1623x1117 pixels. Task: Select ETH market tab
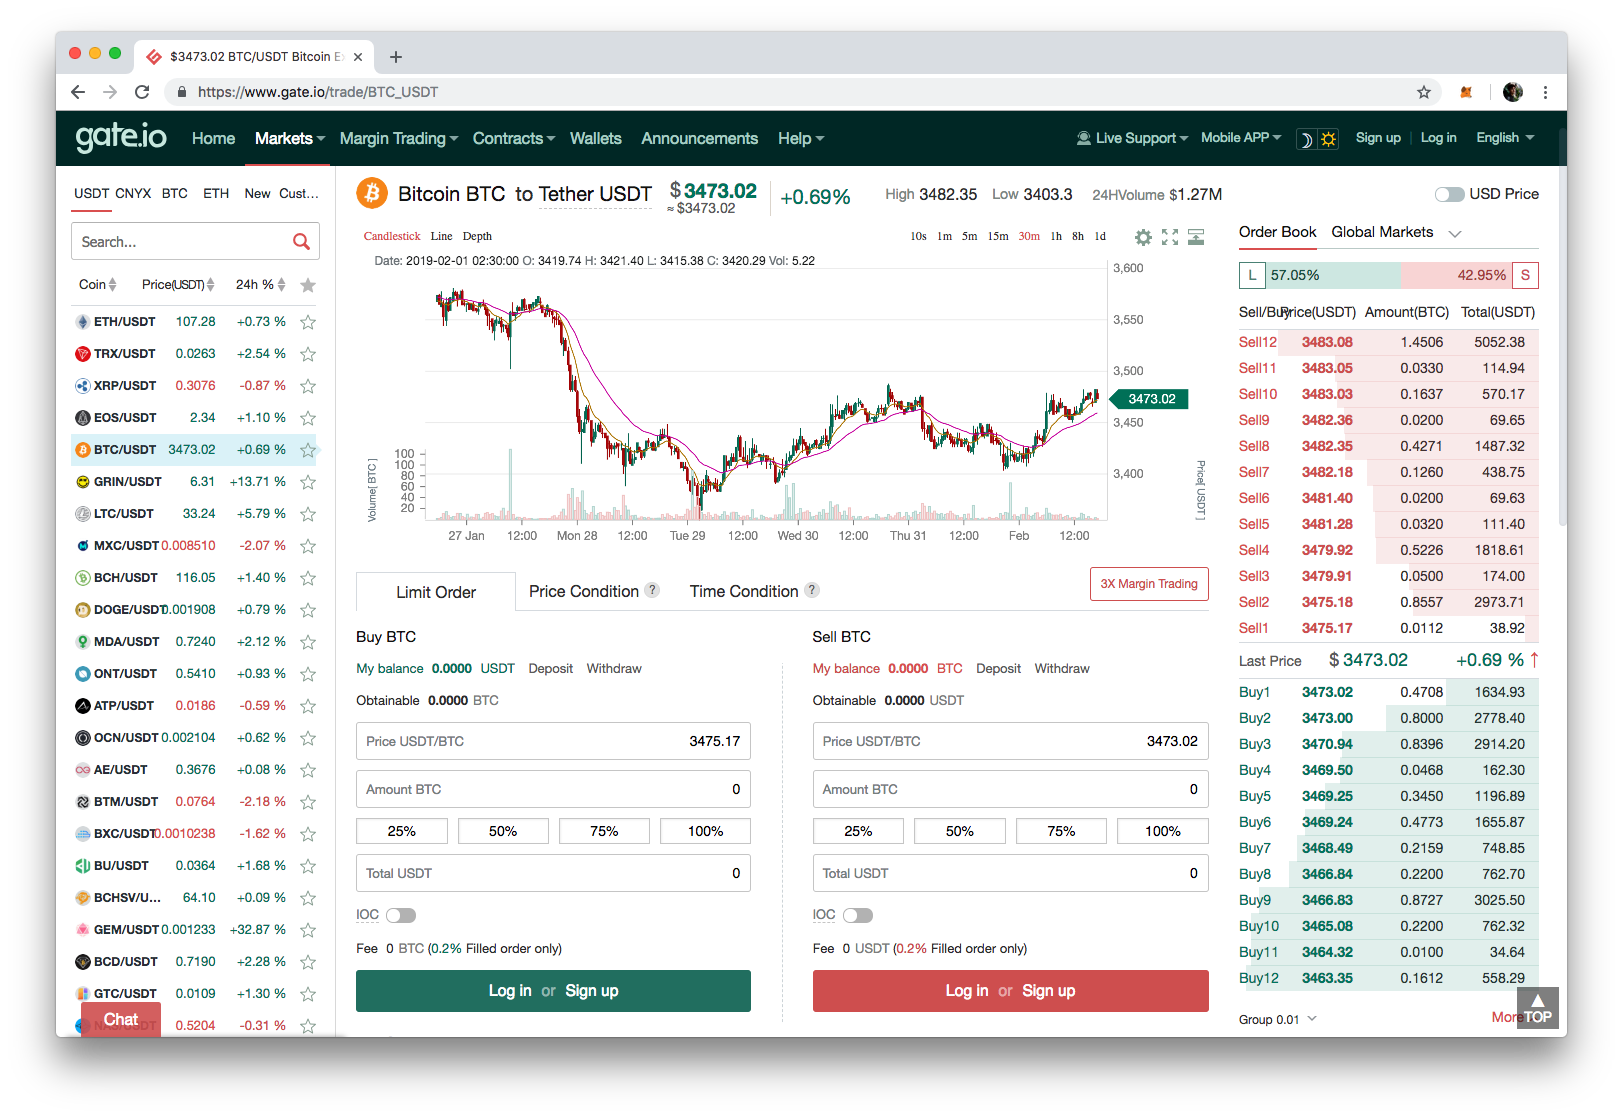(x=216, y=194)
